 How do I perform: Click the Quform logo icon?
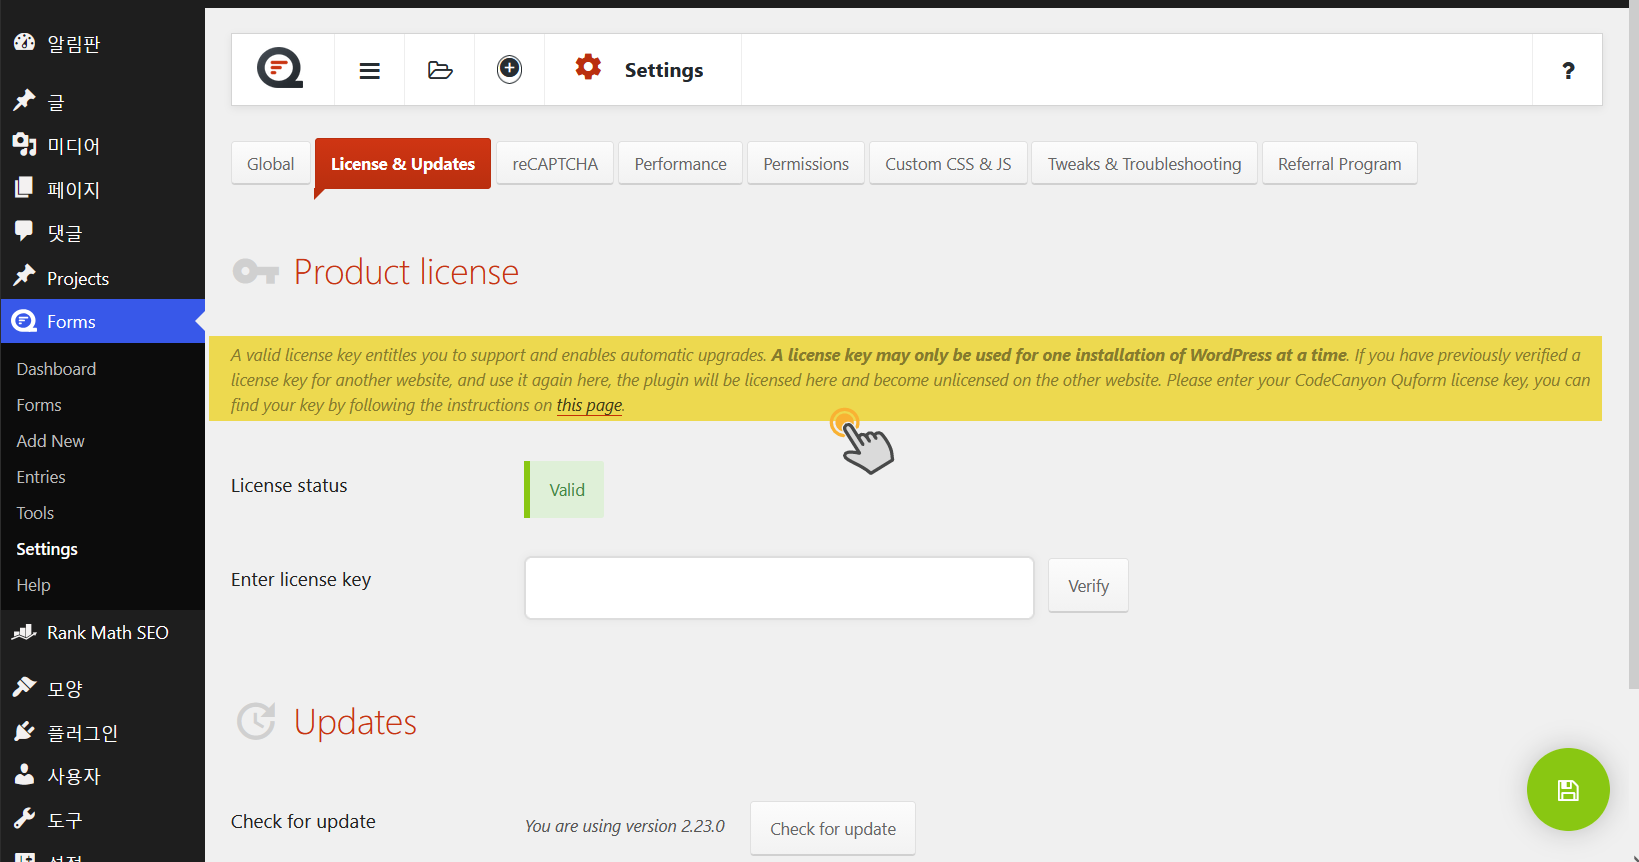281,69
